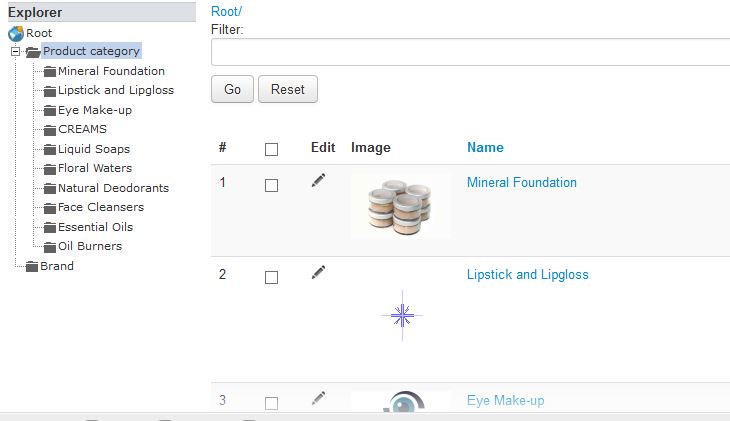This screenshot has height=421, width=730.
Task: Click the Natural Deodorants folder icon
Action: (49, 189)
